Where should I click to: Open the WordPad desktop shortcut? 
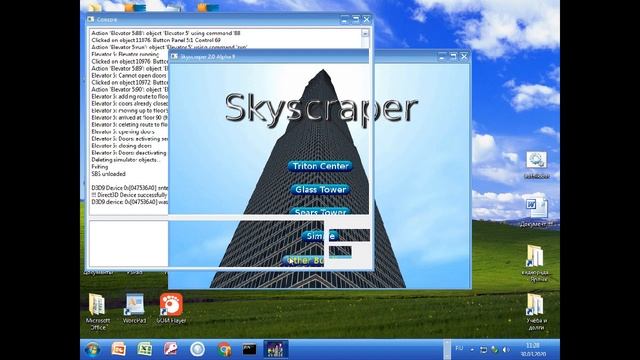pos(134,309)
